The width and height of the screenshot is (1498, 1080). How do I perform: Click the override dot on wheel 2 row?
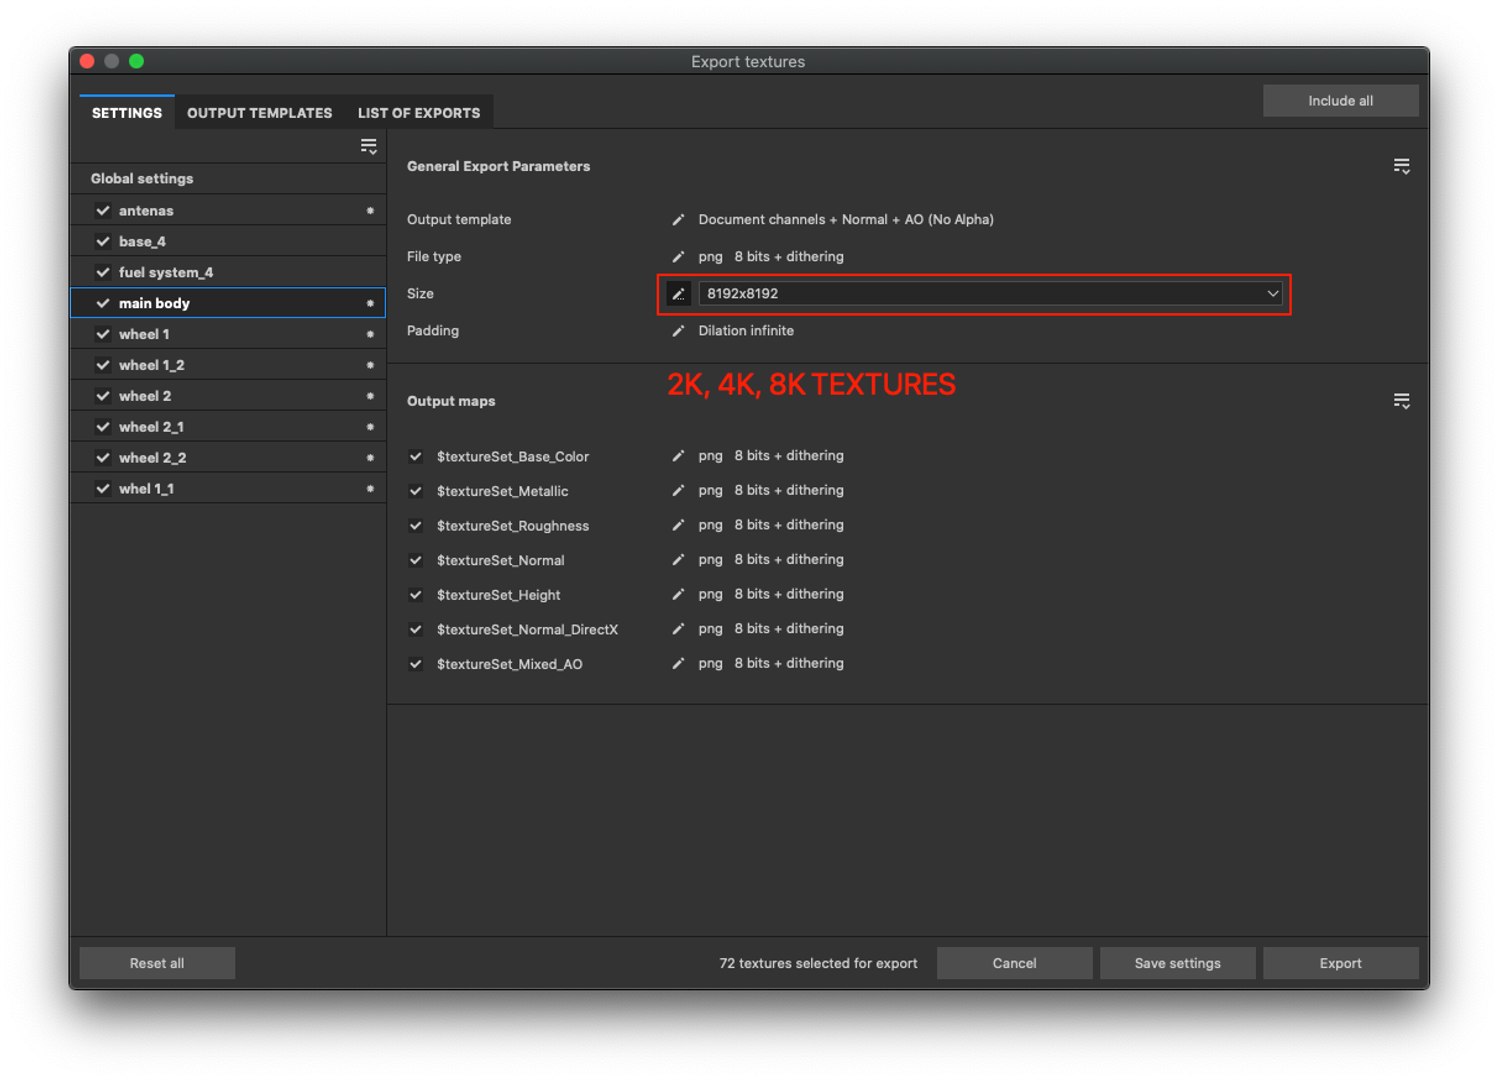[370, 396]
